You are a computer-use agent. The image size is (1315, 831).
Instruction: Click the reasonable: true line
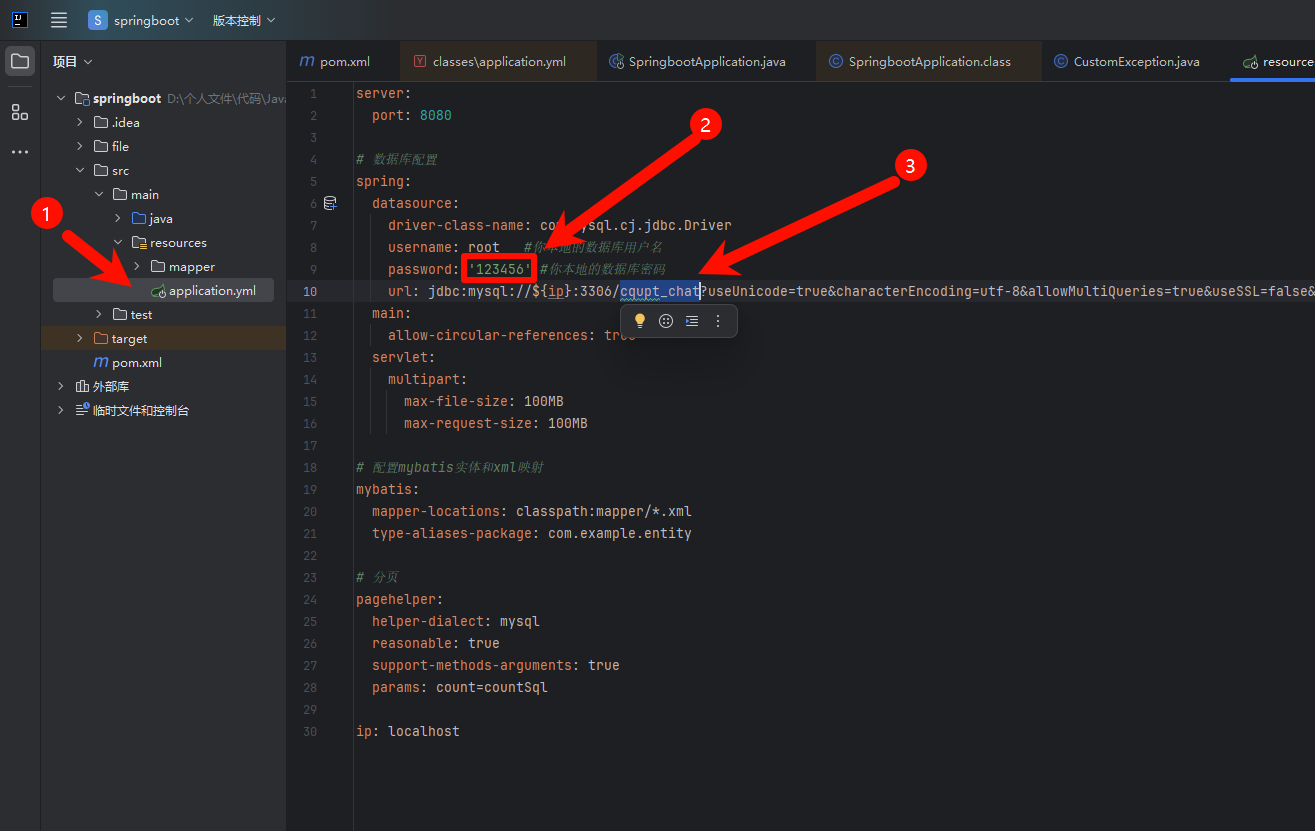(x=436, y=643)
